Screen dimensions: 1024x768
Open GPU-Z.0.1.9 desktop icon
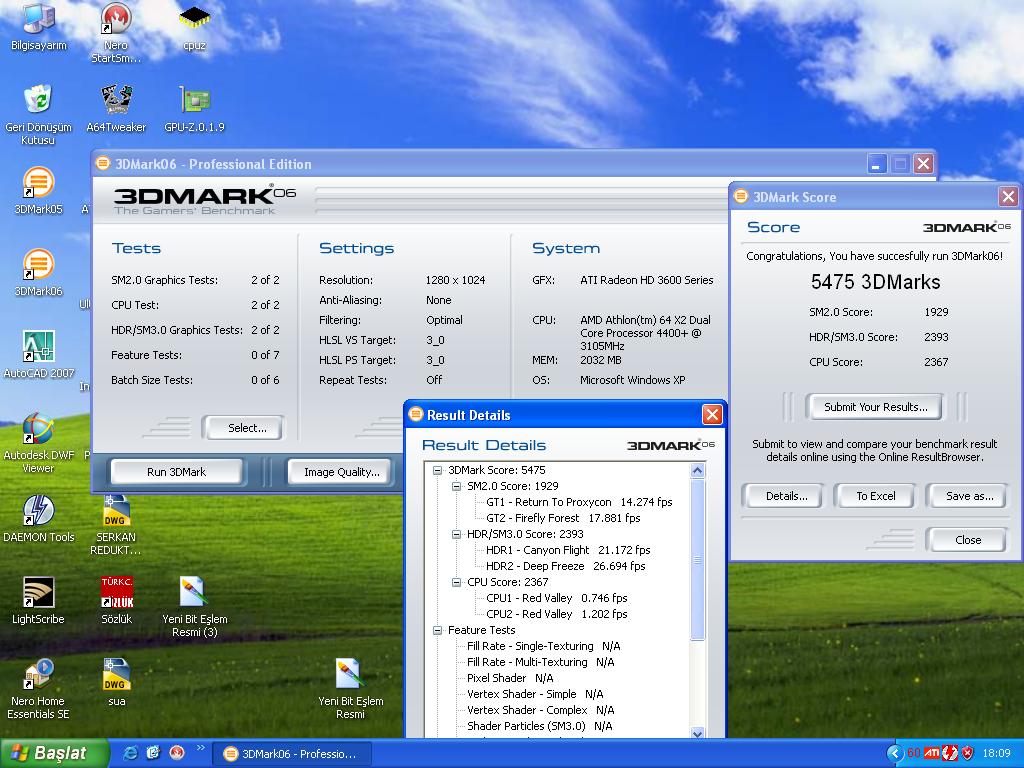pyautogui.click(x=195, y=108)
